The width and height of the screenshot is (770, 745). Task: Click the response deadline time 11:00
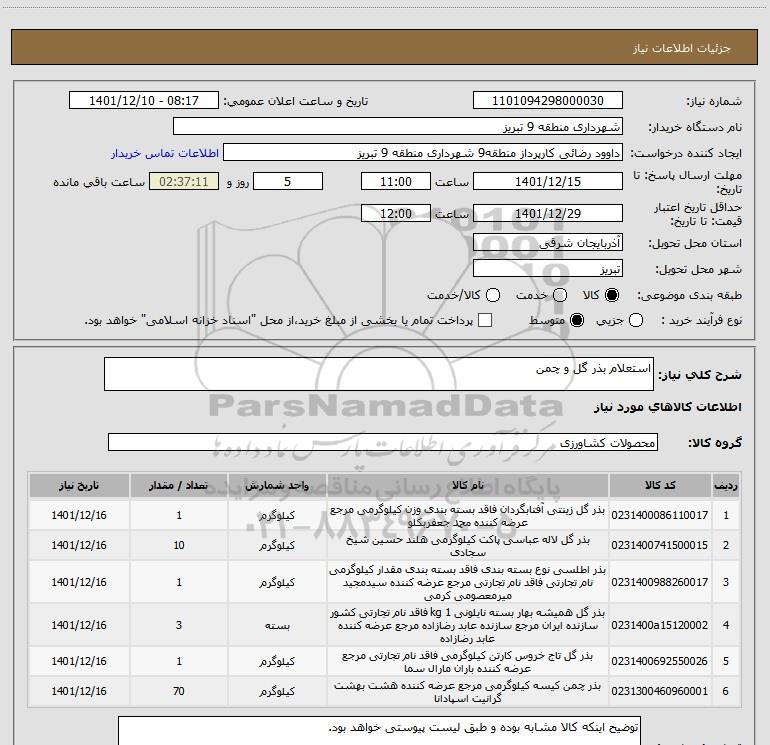396,181
